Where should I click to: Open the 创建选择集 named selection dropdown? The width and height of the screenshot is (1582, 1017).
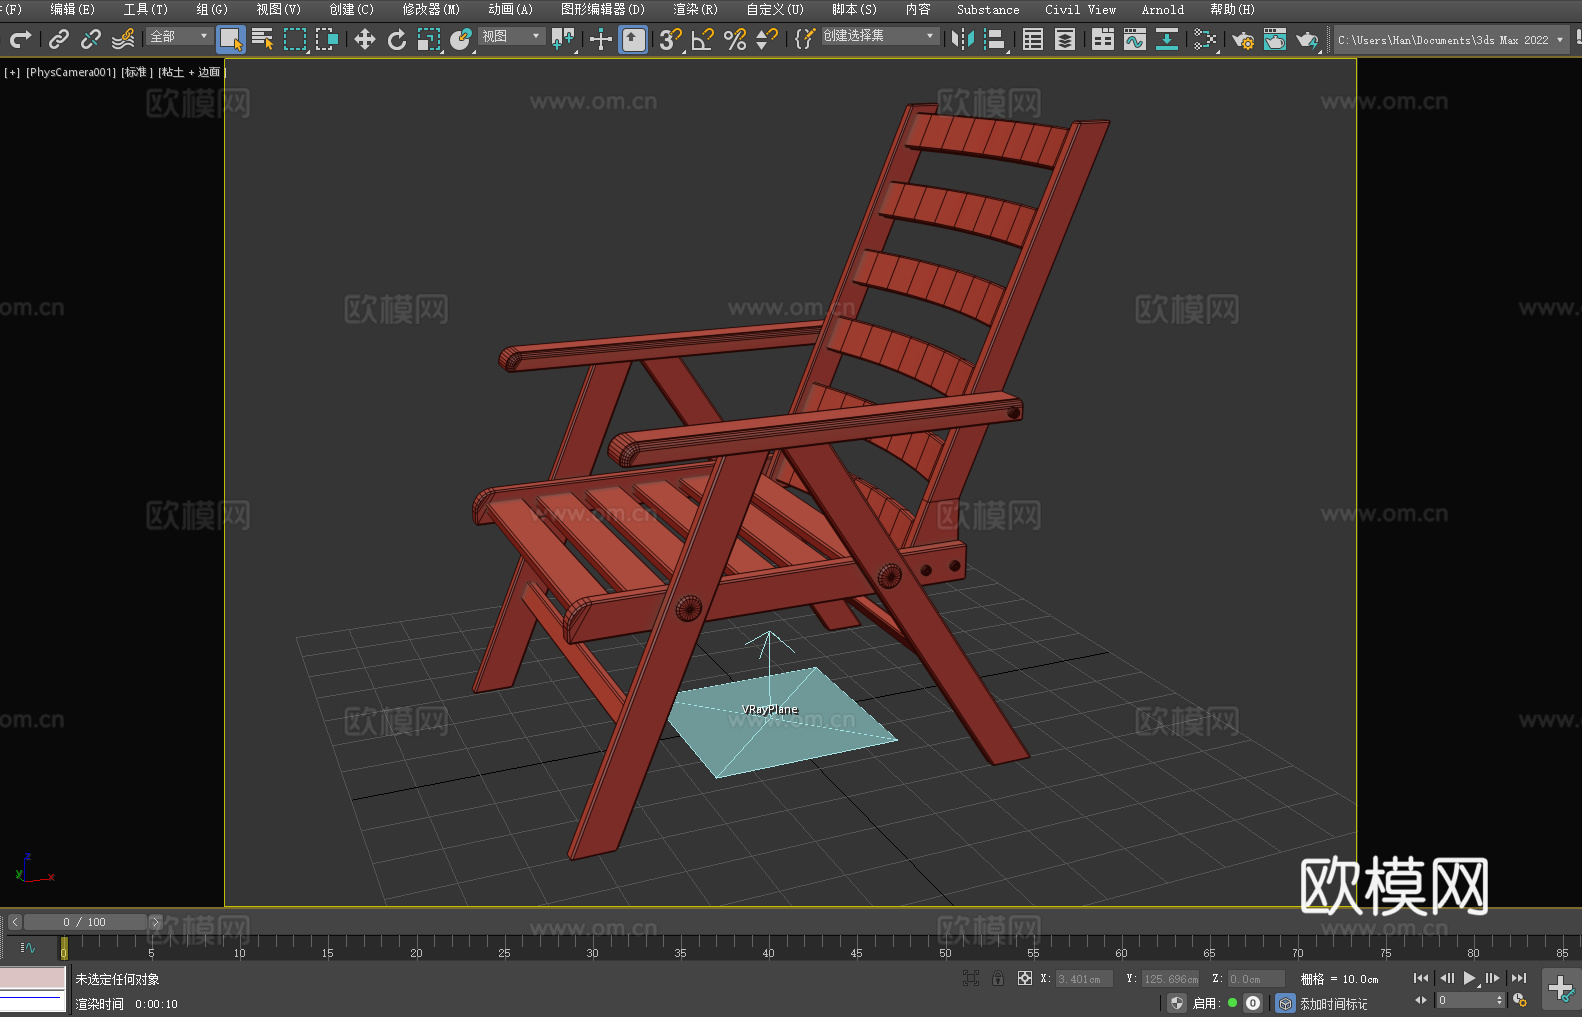[x=880, y=36]
